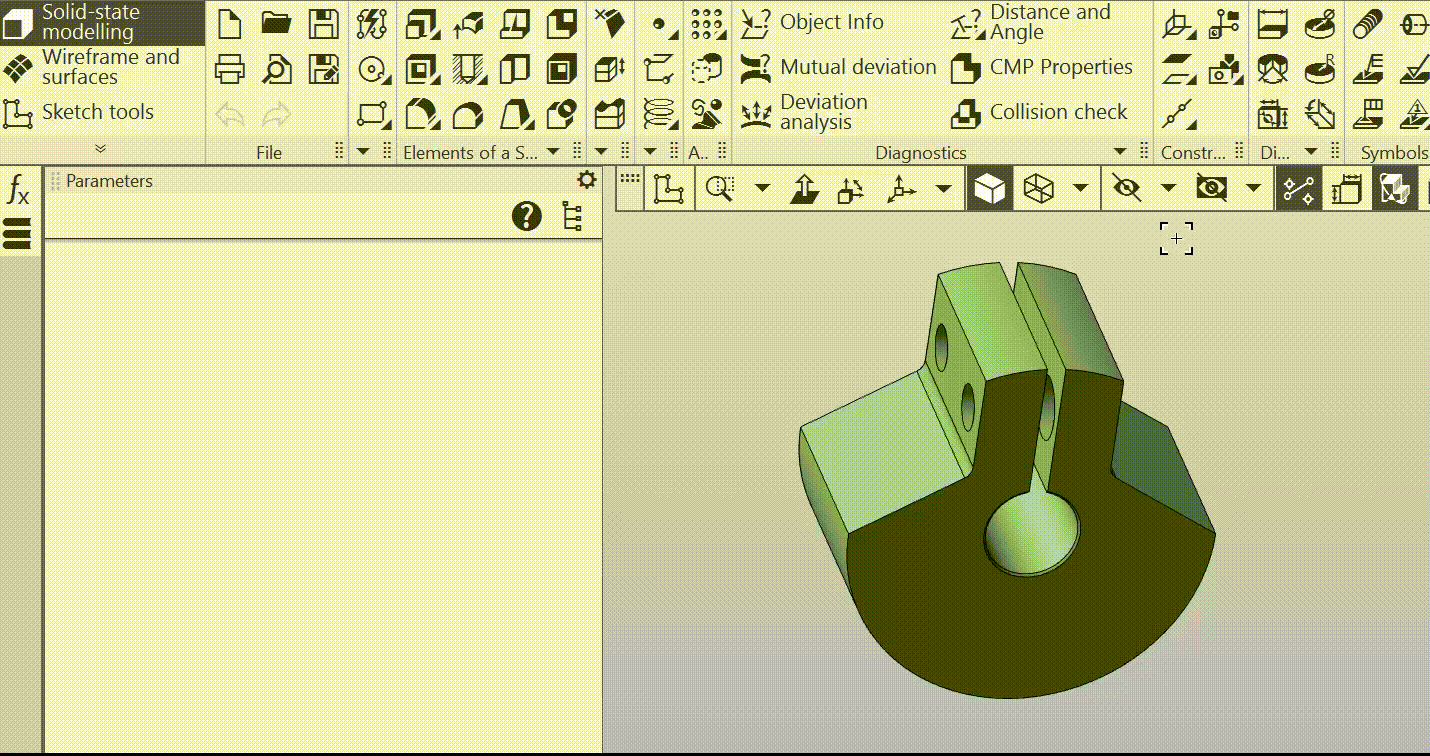1430x756 pixels.
Task: Toggle the hide objects eye icon
Action: [1127, 189]
